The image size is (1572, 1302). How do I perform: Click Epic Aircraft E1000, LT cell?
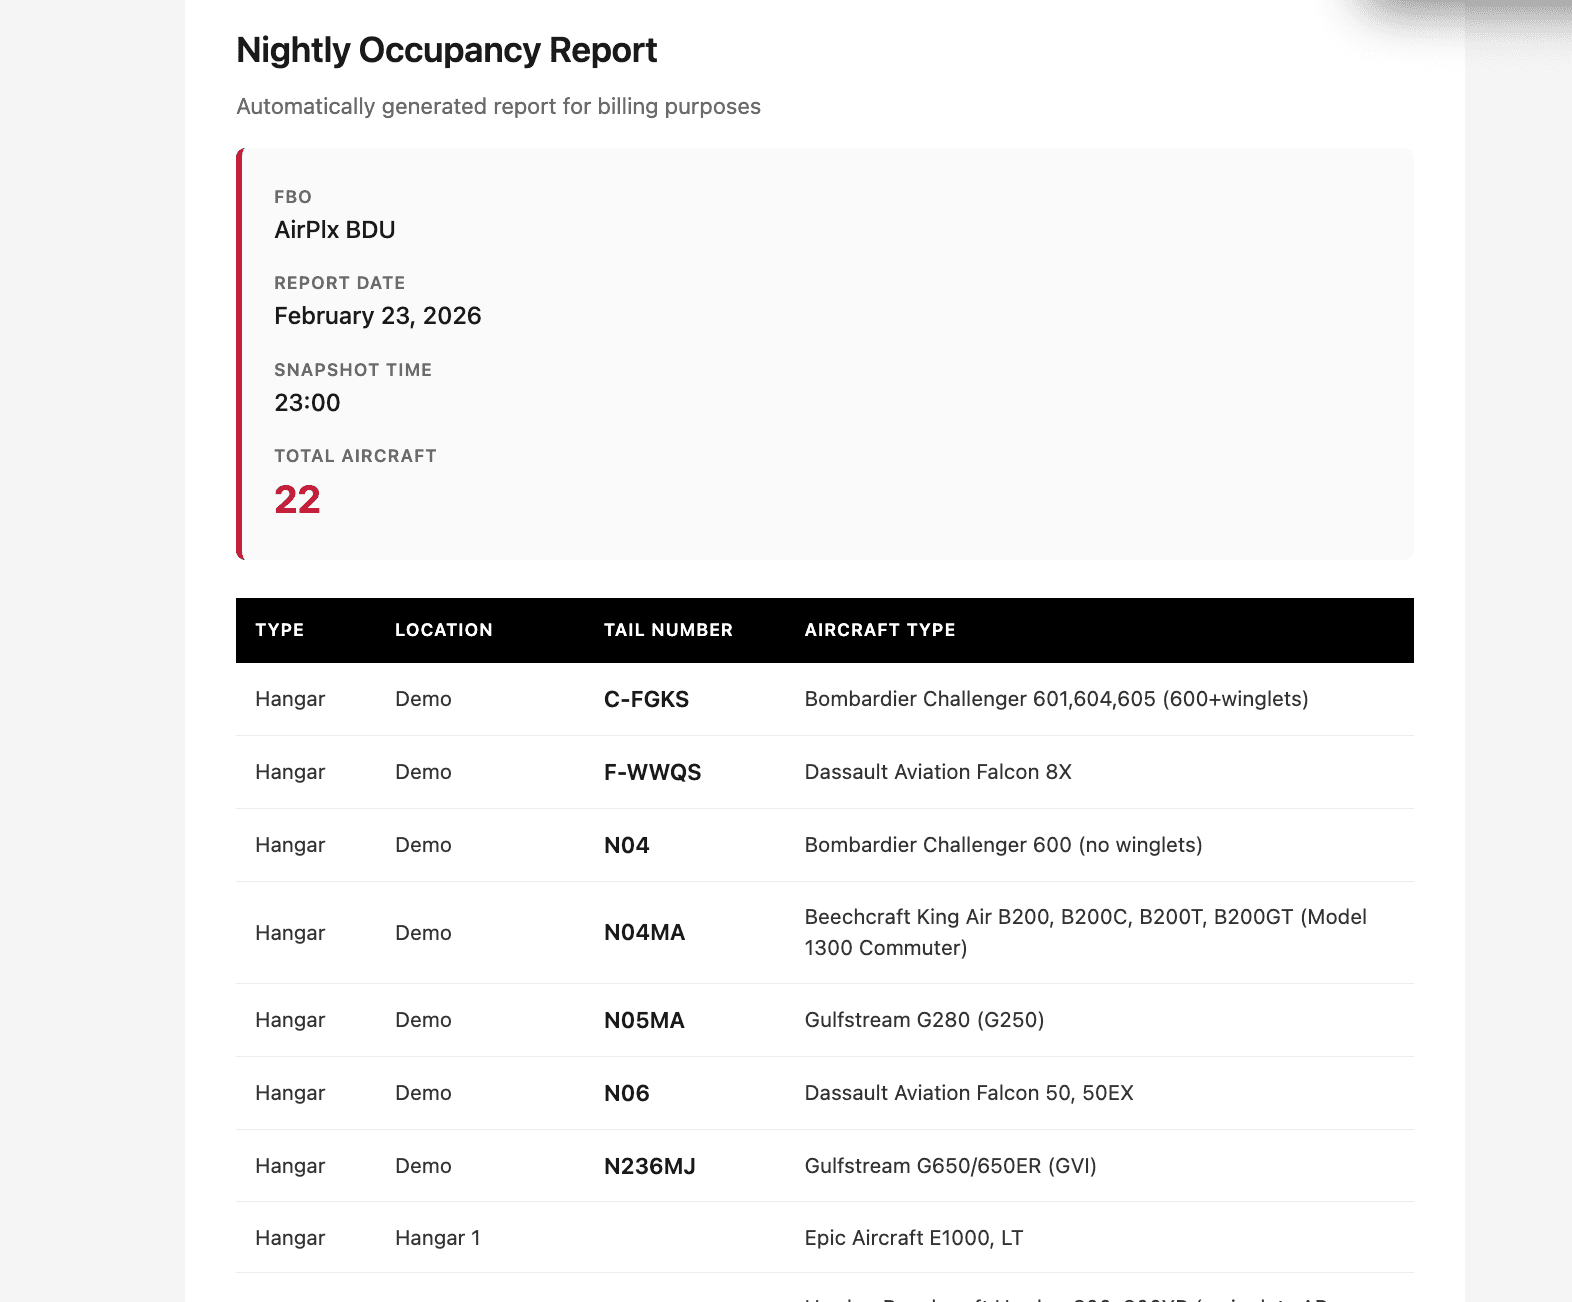[913, 1238]
